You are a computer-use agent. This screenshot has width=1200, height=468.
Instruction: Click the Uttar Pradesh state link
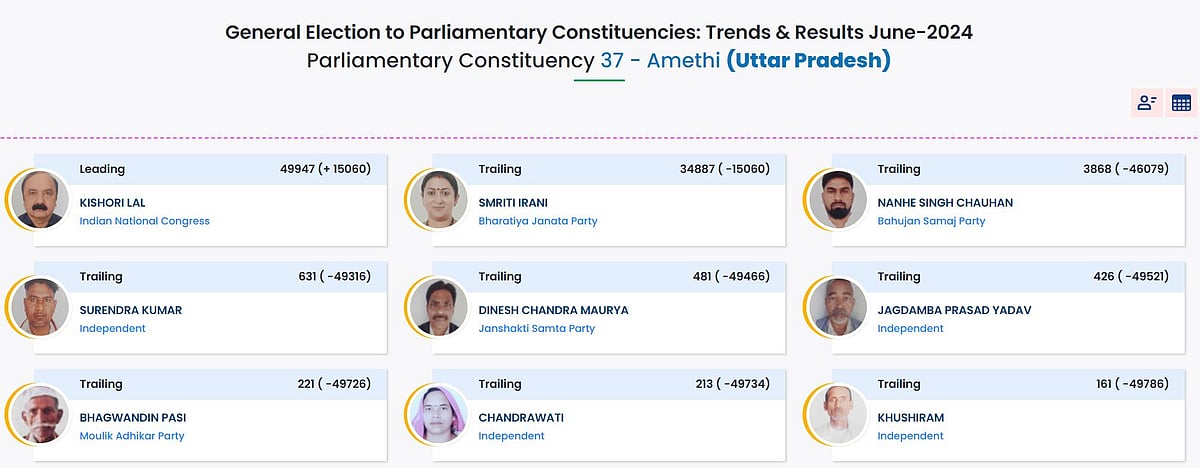pos(808,60)
